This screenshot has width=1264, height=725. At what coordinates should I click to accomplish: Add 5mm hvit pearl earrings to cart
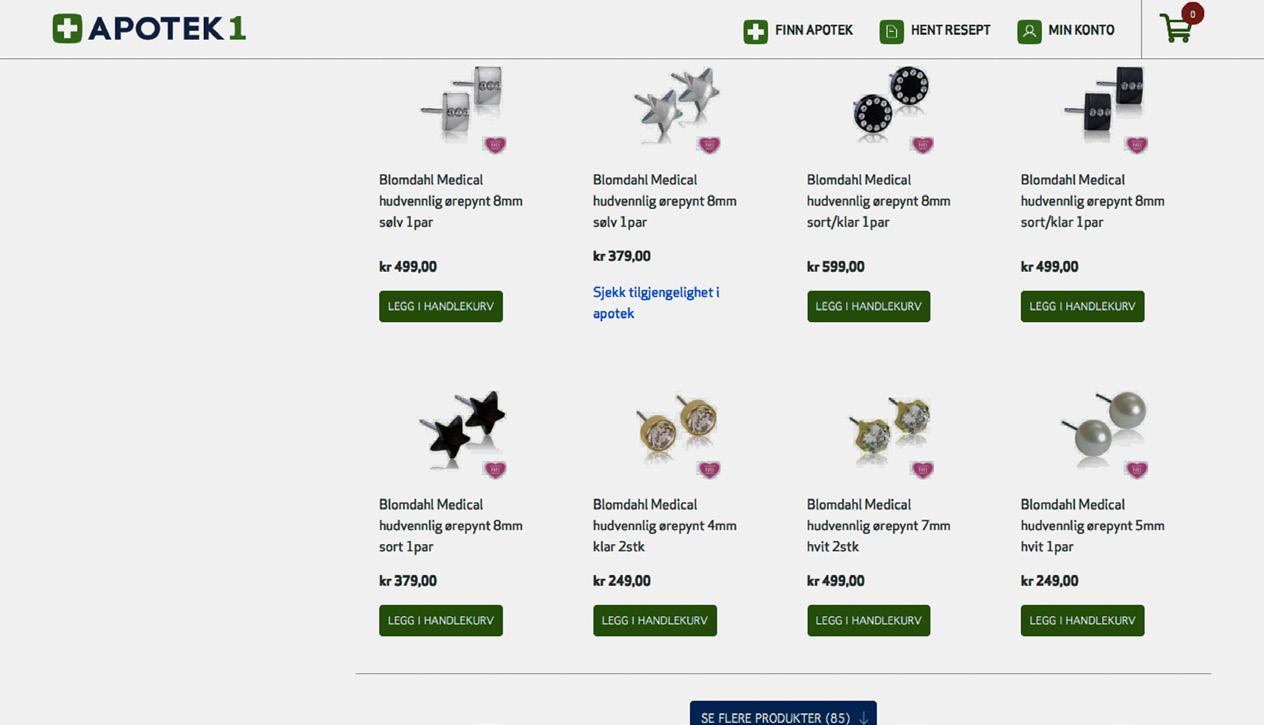pyautogui.click(x=1082, y=620)
